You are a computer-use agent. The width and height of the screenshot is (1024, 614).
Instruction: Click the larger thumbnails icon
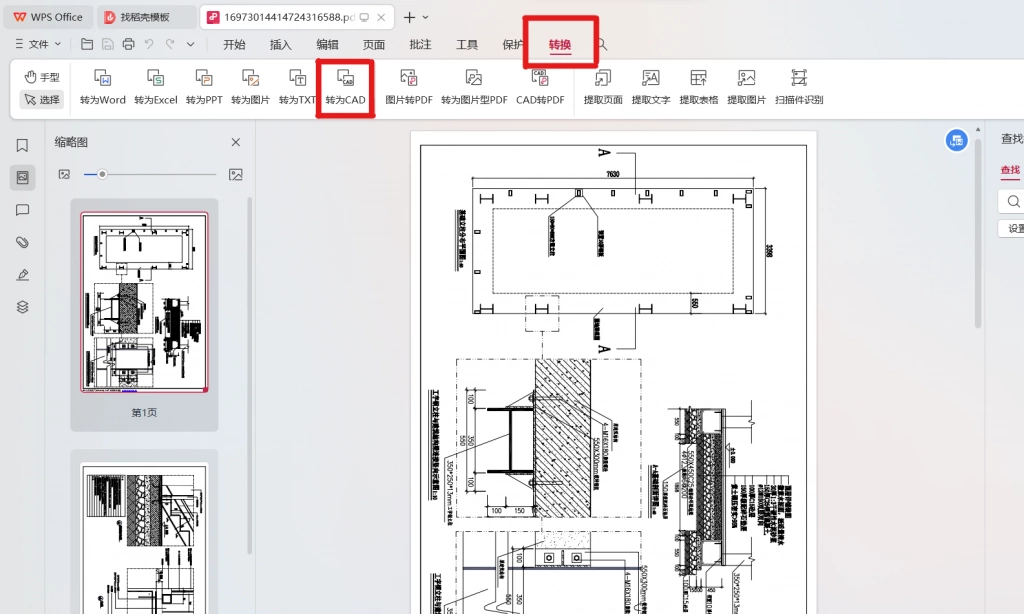click(236, 174)
